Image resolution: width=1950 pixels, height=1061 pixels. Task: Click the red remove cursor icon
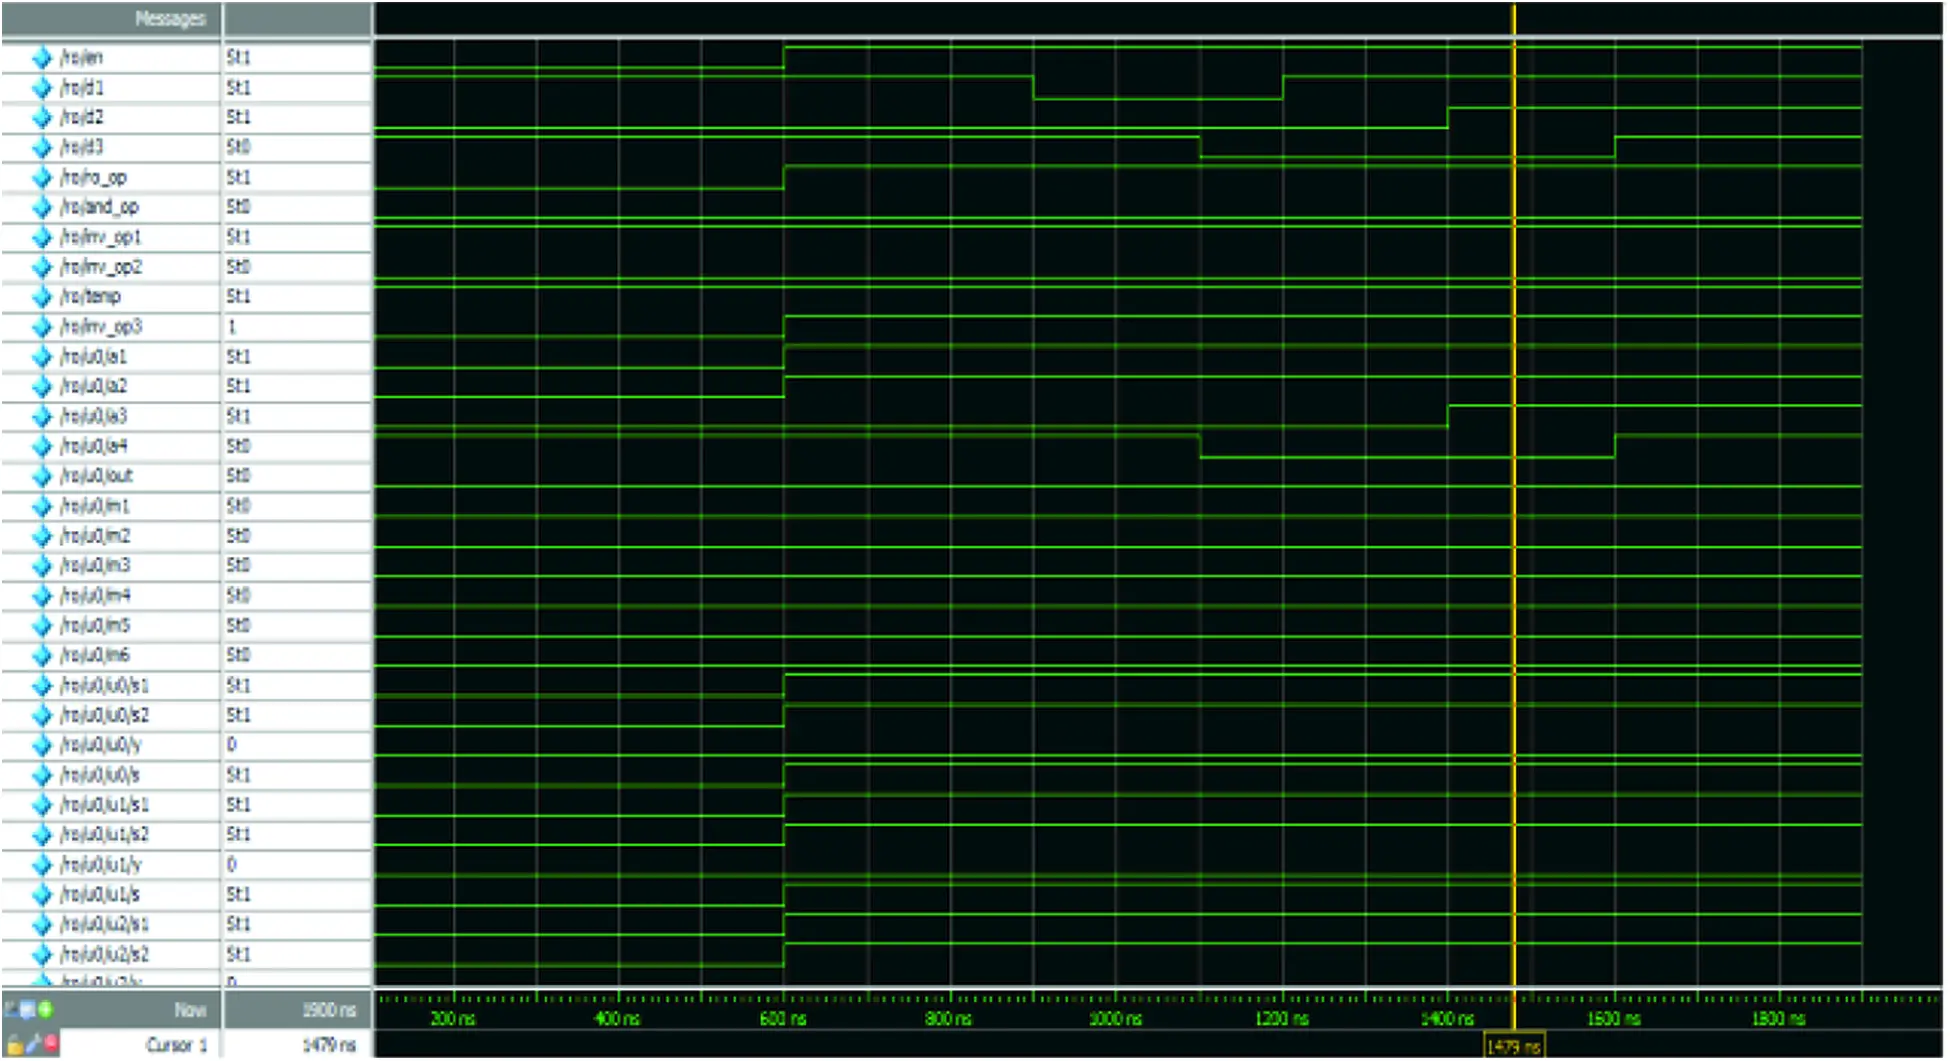[x=49, y=1045]
